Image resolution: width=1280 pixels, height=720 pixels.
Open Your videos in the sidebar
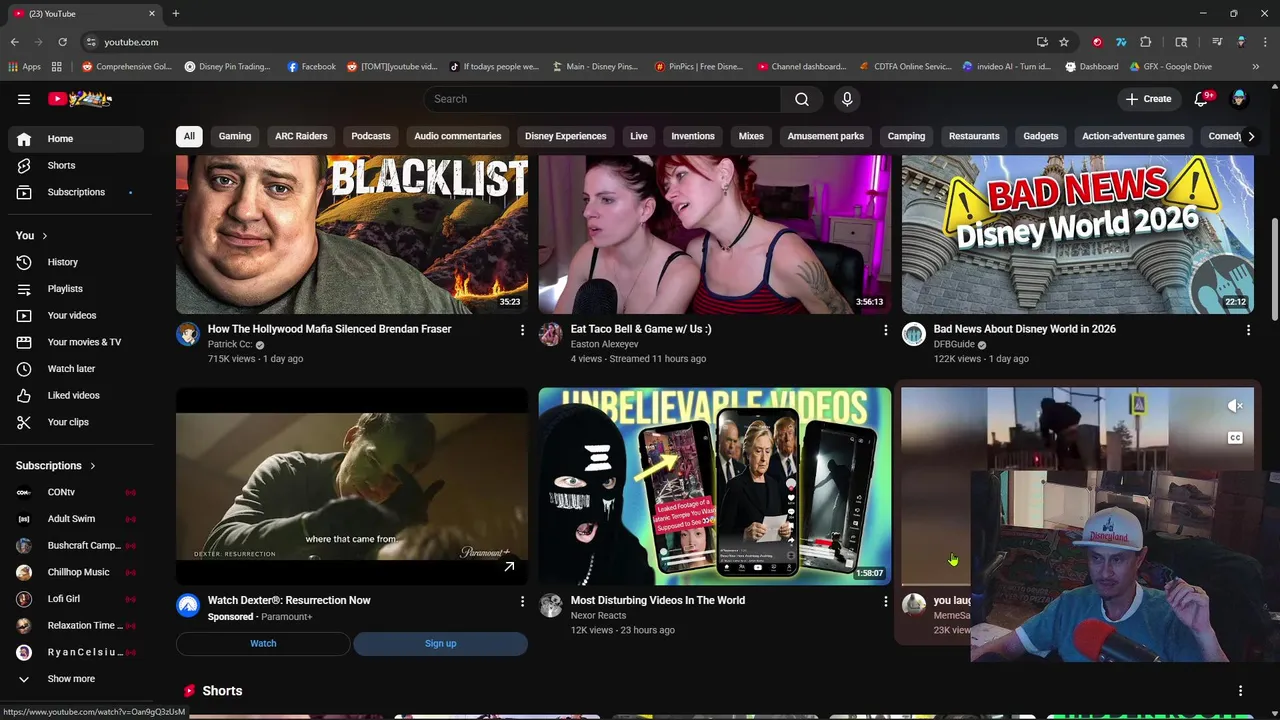point(76,315)
